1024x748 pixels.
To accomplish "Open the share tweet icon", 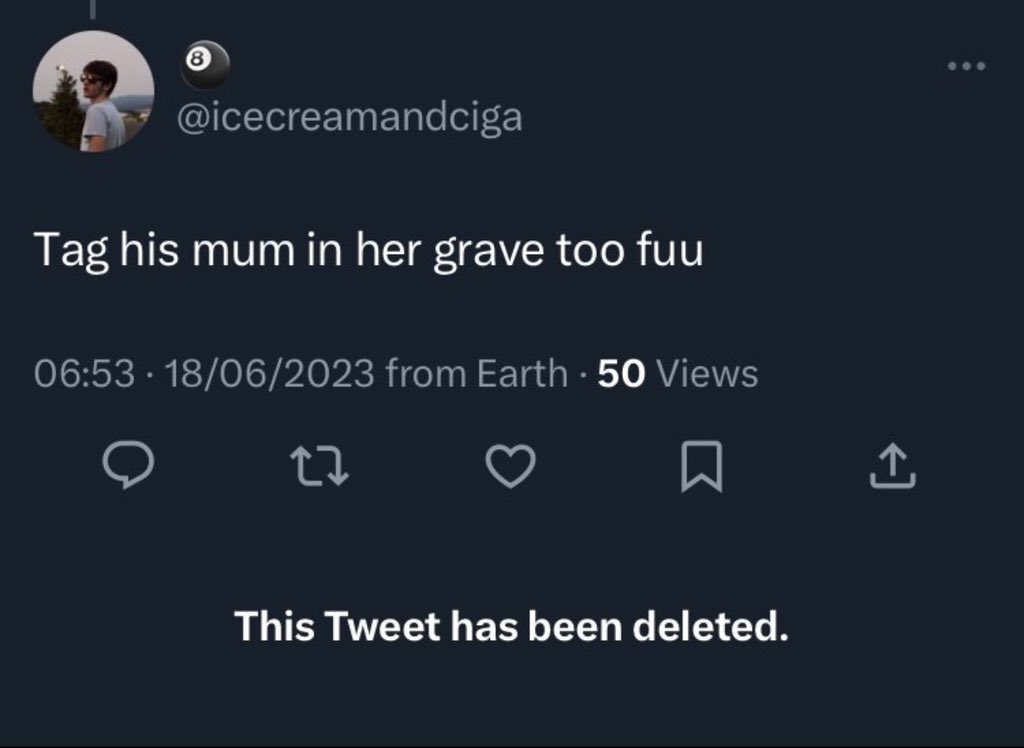I will click(892, 466).
